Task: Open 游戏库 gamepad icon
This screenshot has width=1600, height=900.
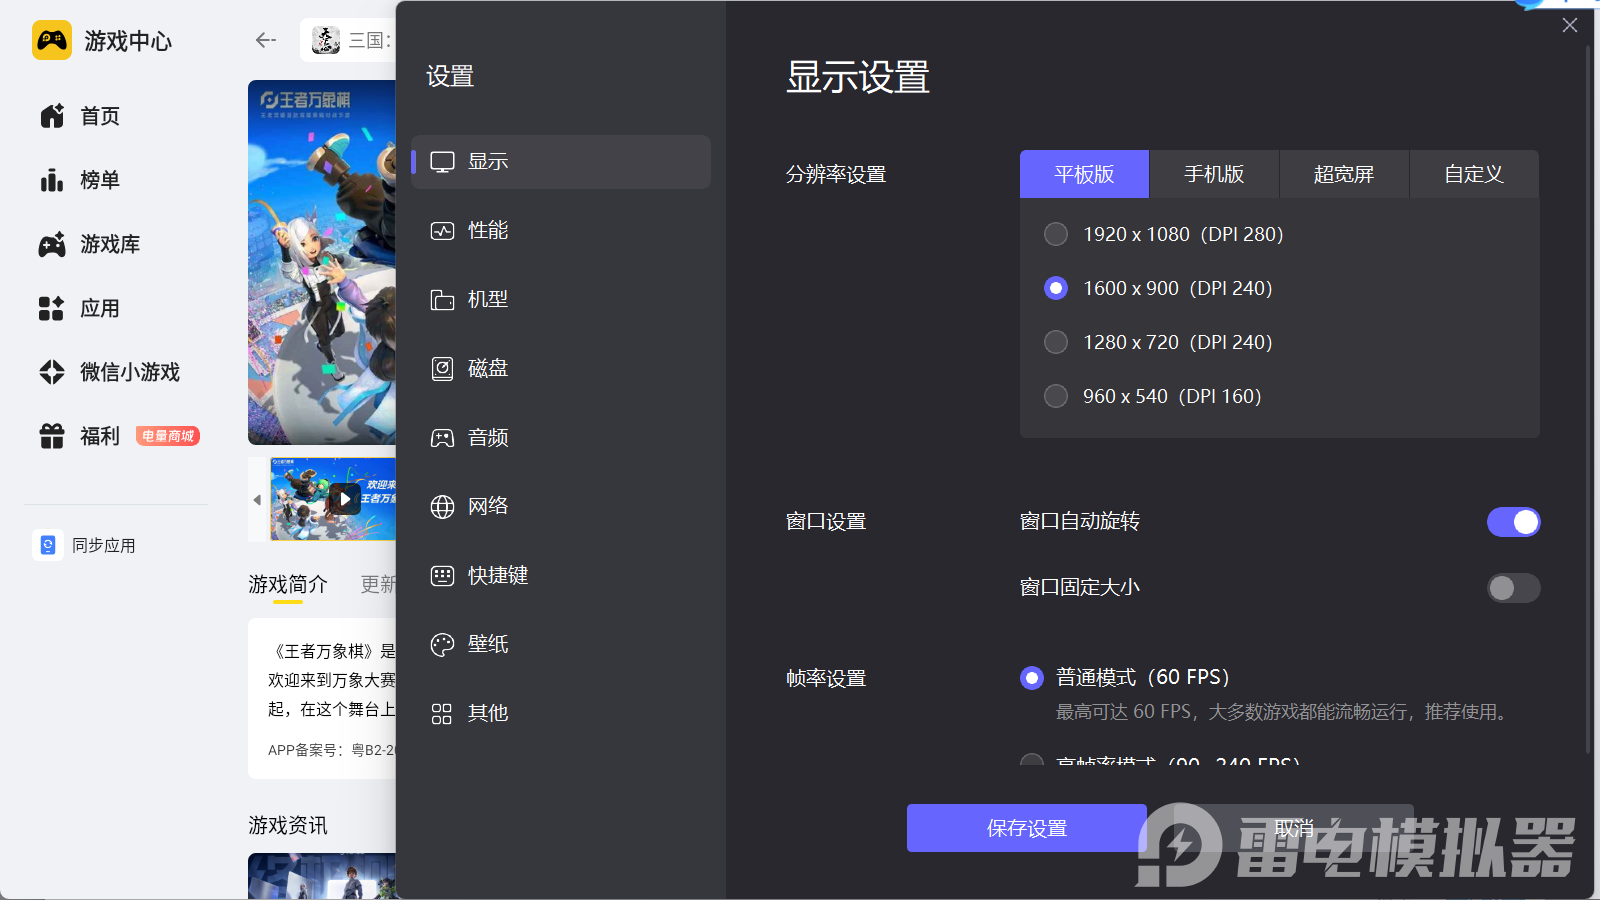Action: pos(52,244)
